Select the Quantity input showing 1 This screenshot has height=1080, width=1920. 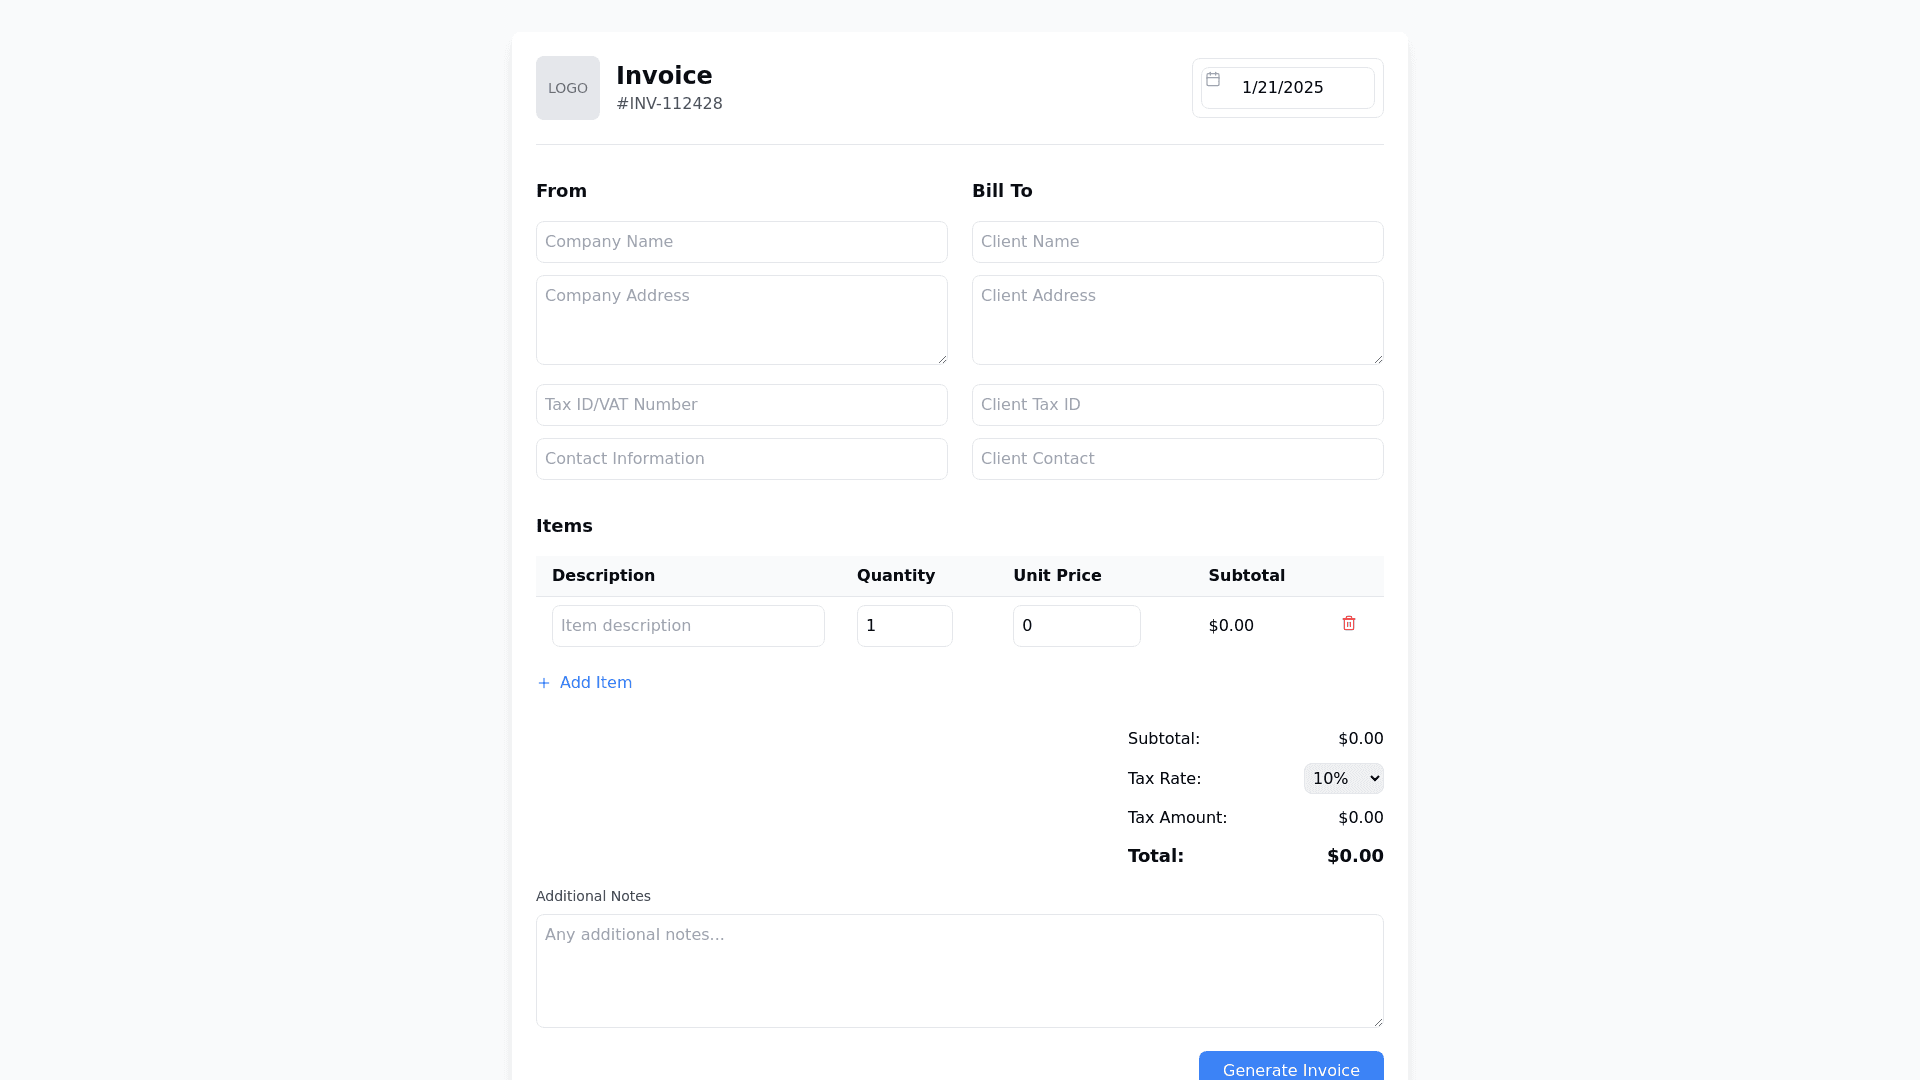(x=904, y=625)
